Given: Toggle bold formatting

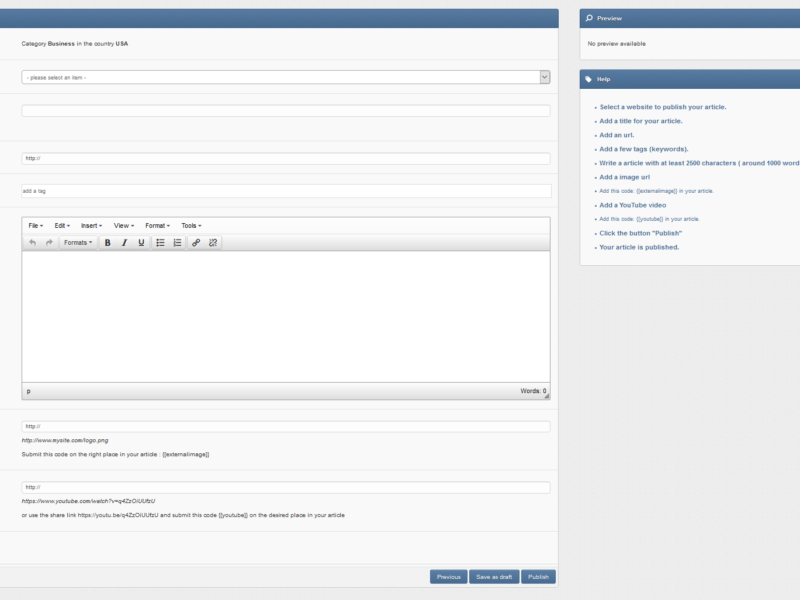Looking at the screenshot, I should coord(108,243).
